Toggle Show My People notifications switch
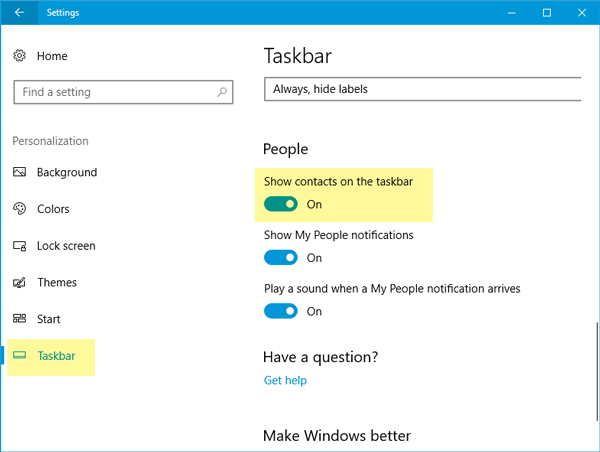600x452 pixels. (281, 258)
